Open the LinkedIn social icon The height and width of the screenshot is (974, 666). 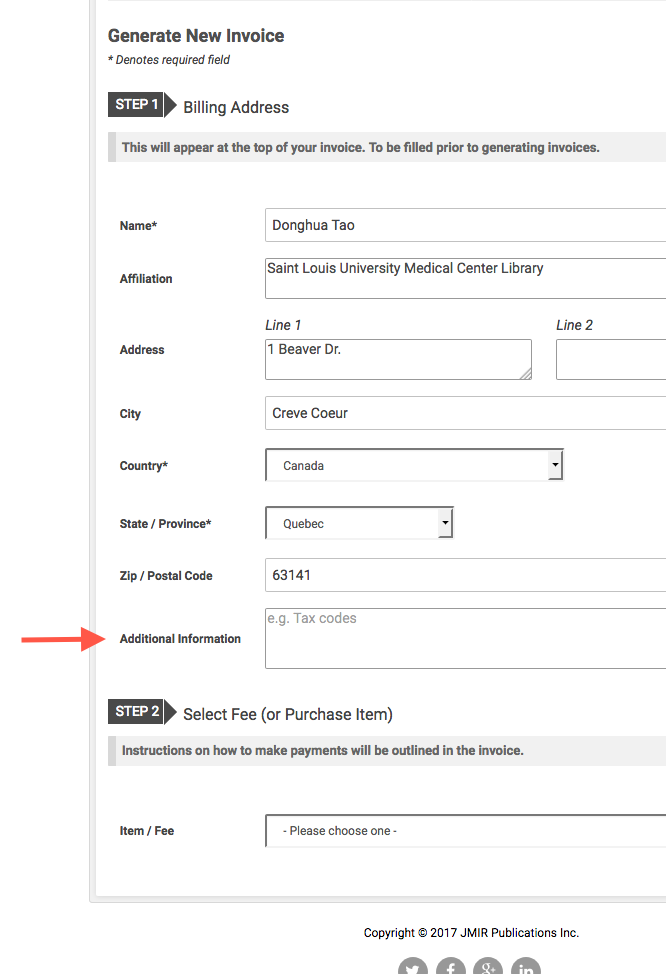pyautogui.click(x=526, y=967)
